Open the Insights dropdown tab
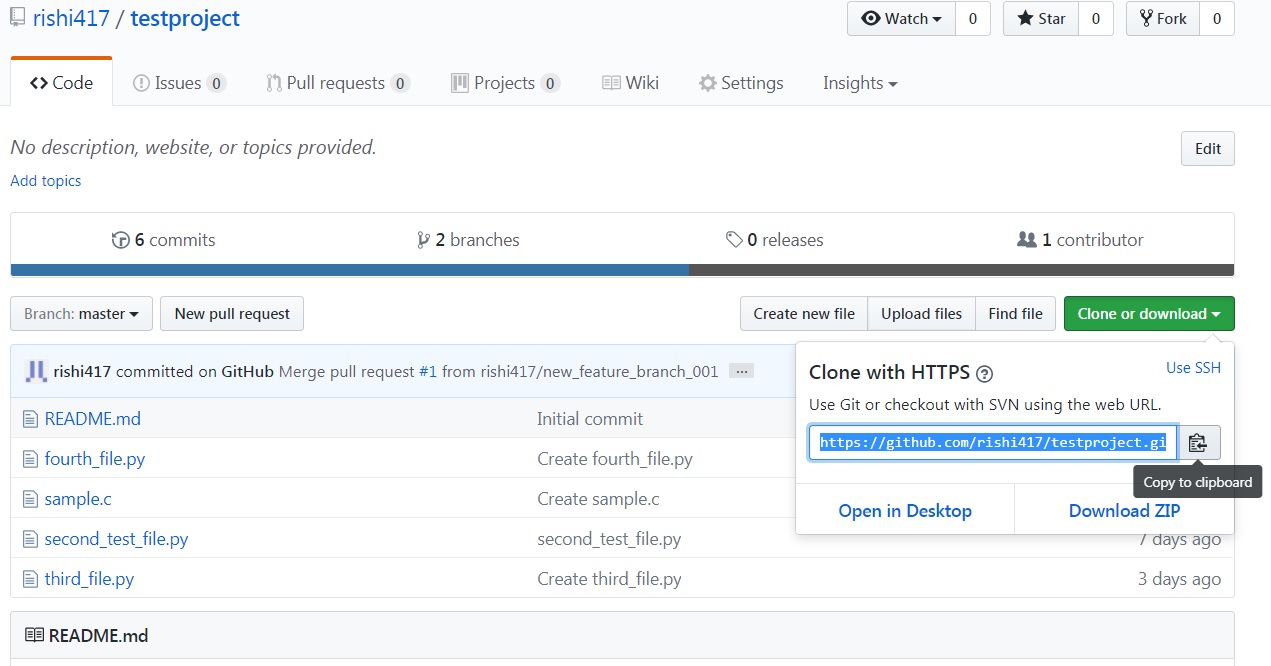1271x666 pixels. (x=859, y=83)
